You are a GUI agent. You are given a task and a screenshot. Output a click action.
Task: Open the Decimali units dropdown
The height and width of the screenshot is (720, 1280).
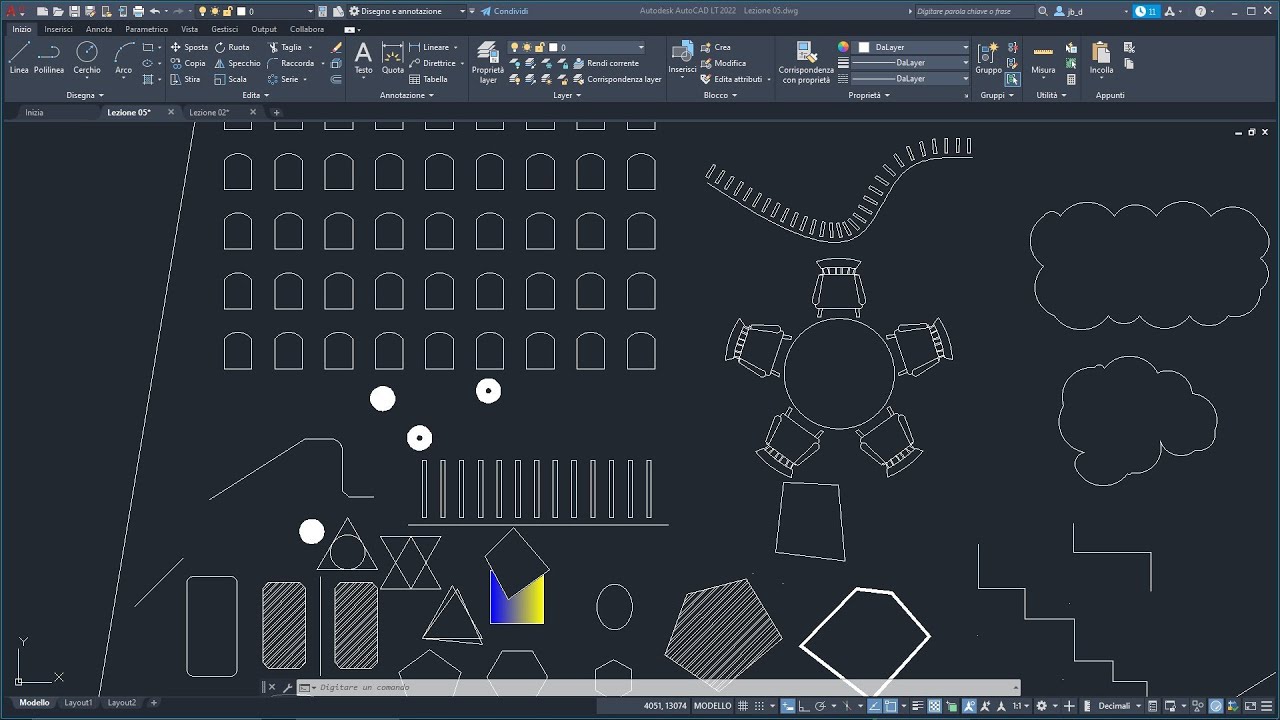(1118, 706)
